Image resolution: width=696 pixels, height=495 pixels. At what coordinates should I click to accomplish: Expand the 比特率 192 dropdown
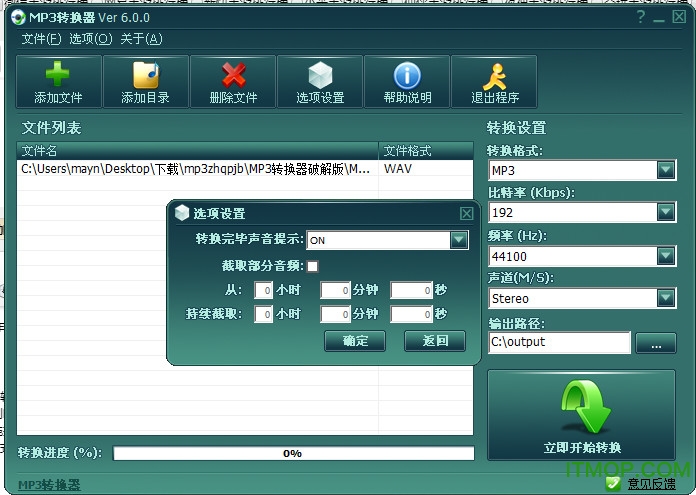(x=666, y=212)
